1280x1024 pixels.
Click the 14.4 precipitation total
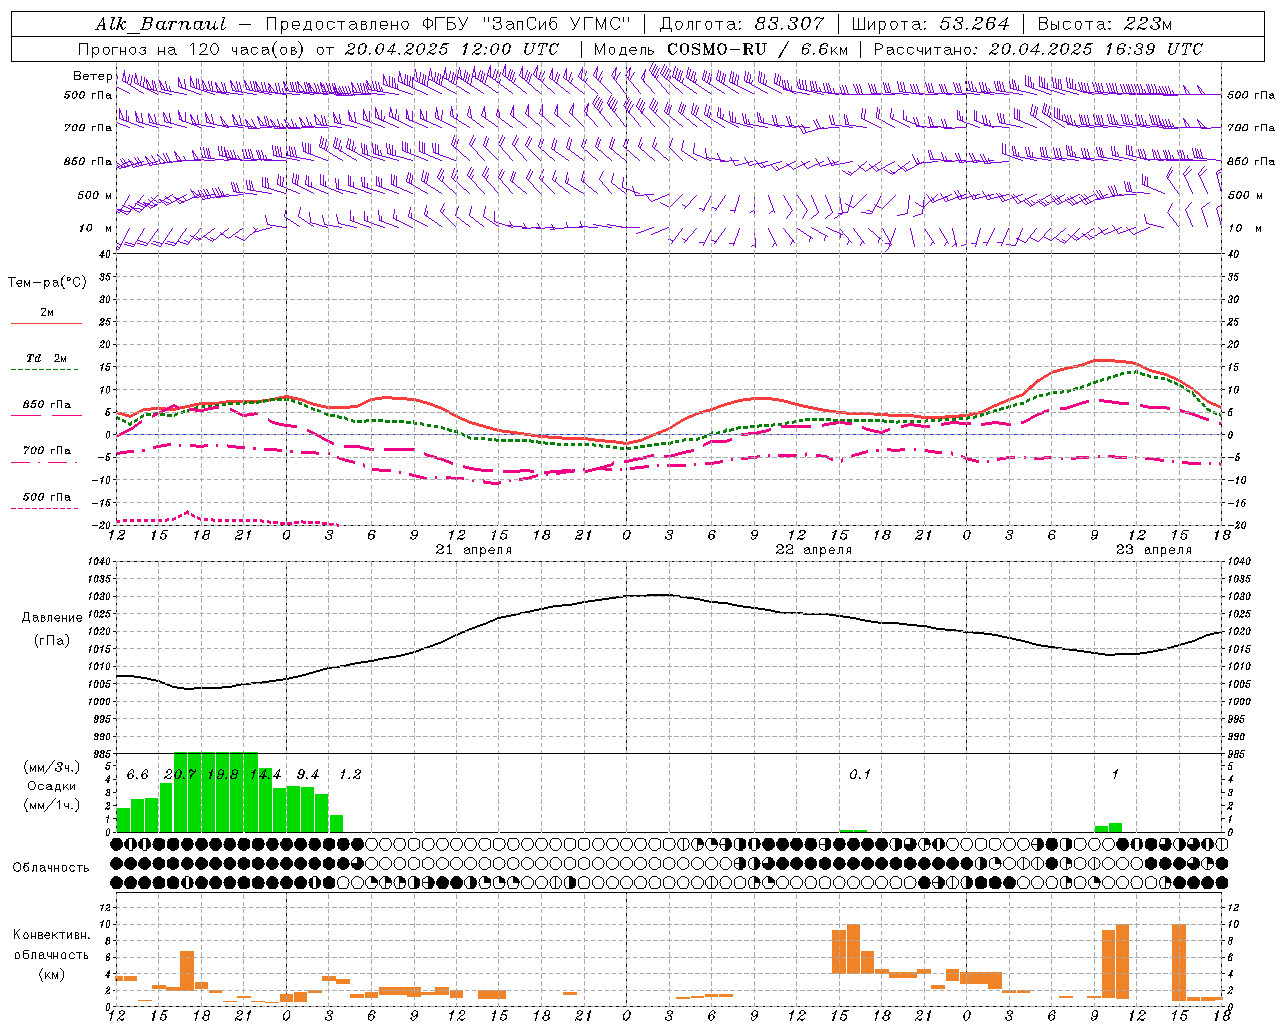(266, 775)
